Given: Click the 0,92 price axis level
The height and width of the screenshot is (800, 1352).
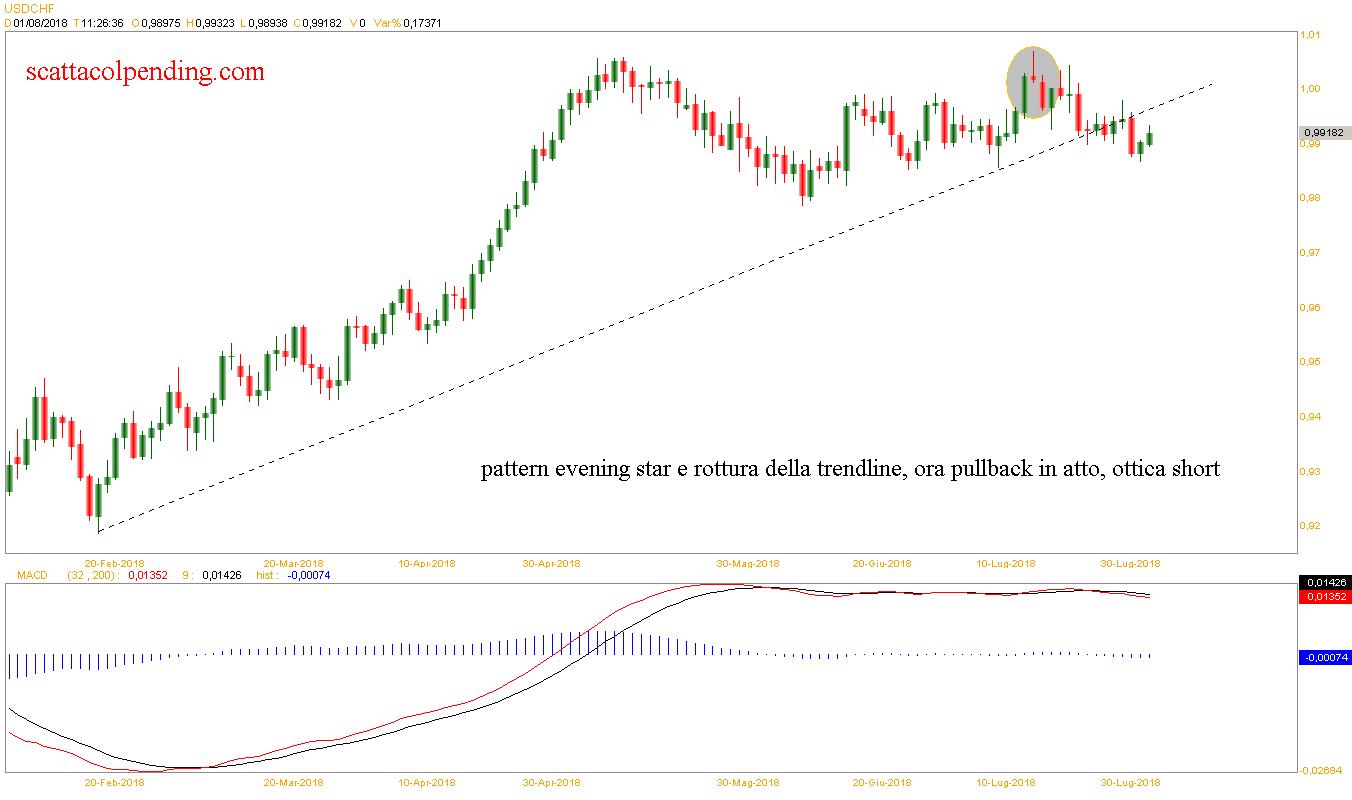Looking at the screenshot, I should [x=1309, y=525].
